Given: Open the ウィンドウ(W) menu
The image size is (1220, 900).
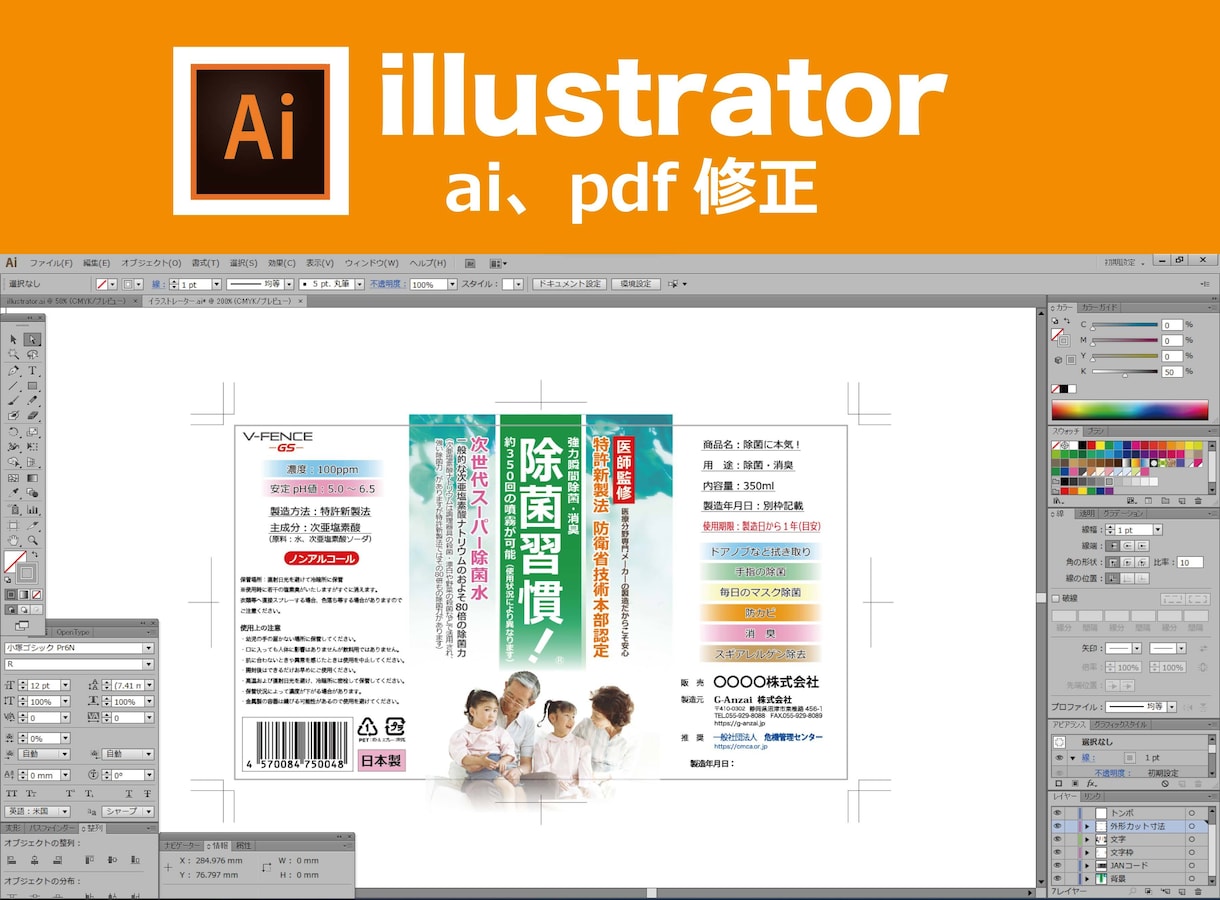Looking at the screenshot, I should 371,263.
